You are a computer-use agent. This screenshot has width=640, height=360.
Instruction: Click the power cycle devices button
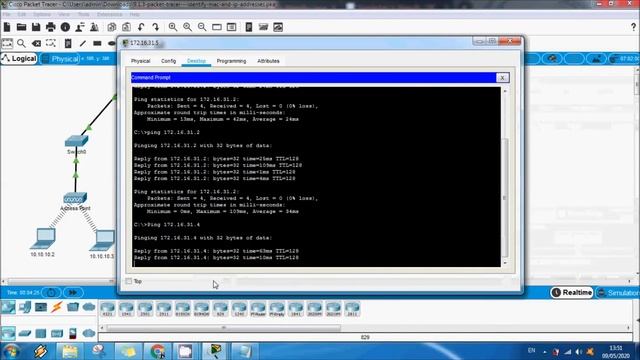[x=51, y=293]
